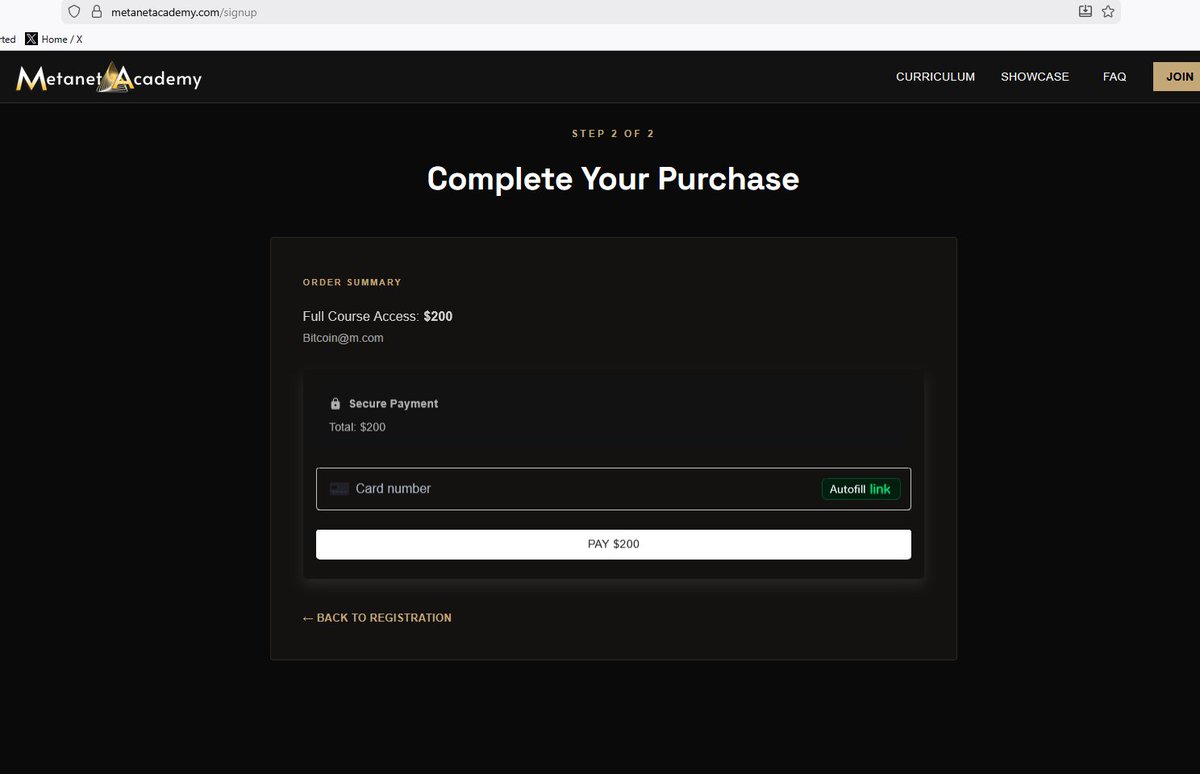
Task: Click the shield tracking protection icon
Action: [x=74, y=12]
